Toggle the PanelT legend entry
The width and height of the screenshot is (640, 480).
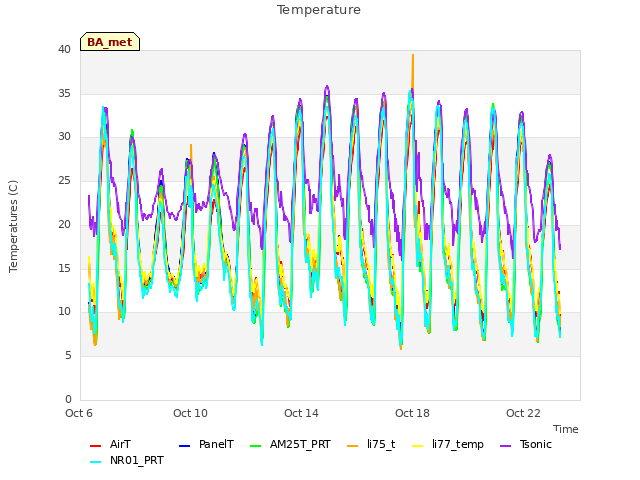click(x=207, y=444)
